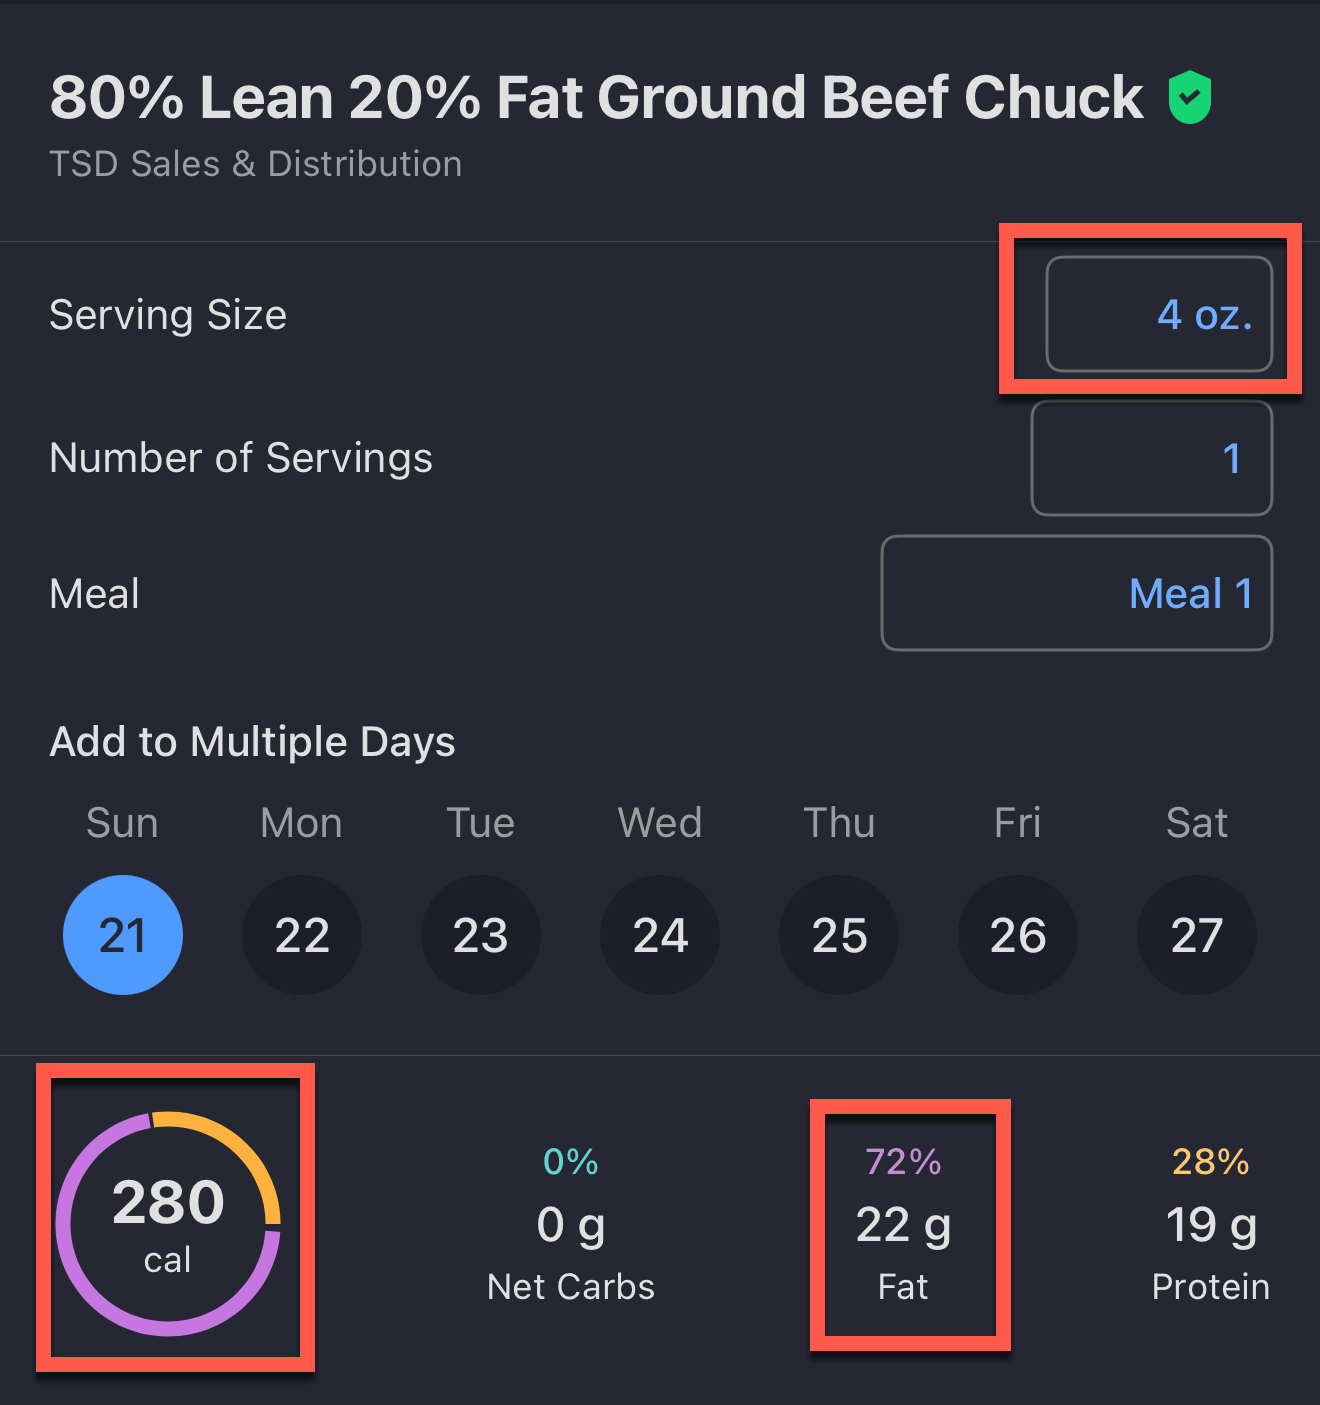Viewport: 1320px width, 1405px height.
Task: Edit the Number of Servings field
Action: click(x=1151, y=458)
